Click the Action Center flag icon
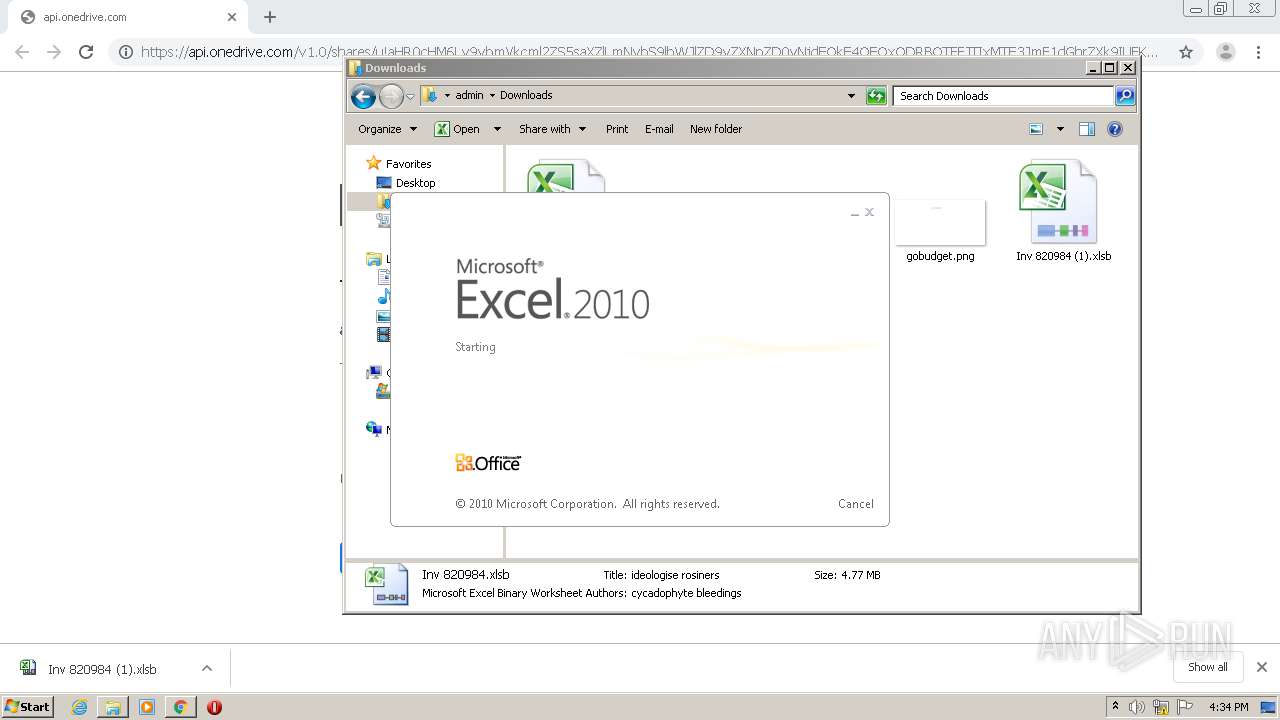This screenshot has width=1280, height=720. coord(1185,707)
